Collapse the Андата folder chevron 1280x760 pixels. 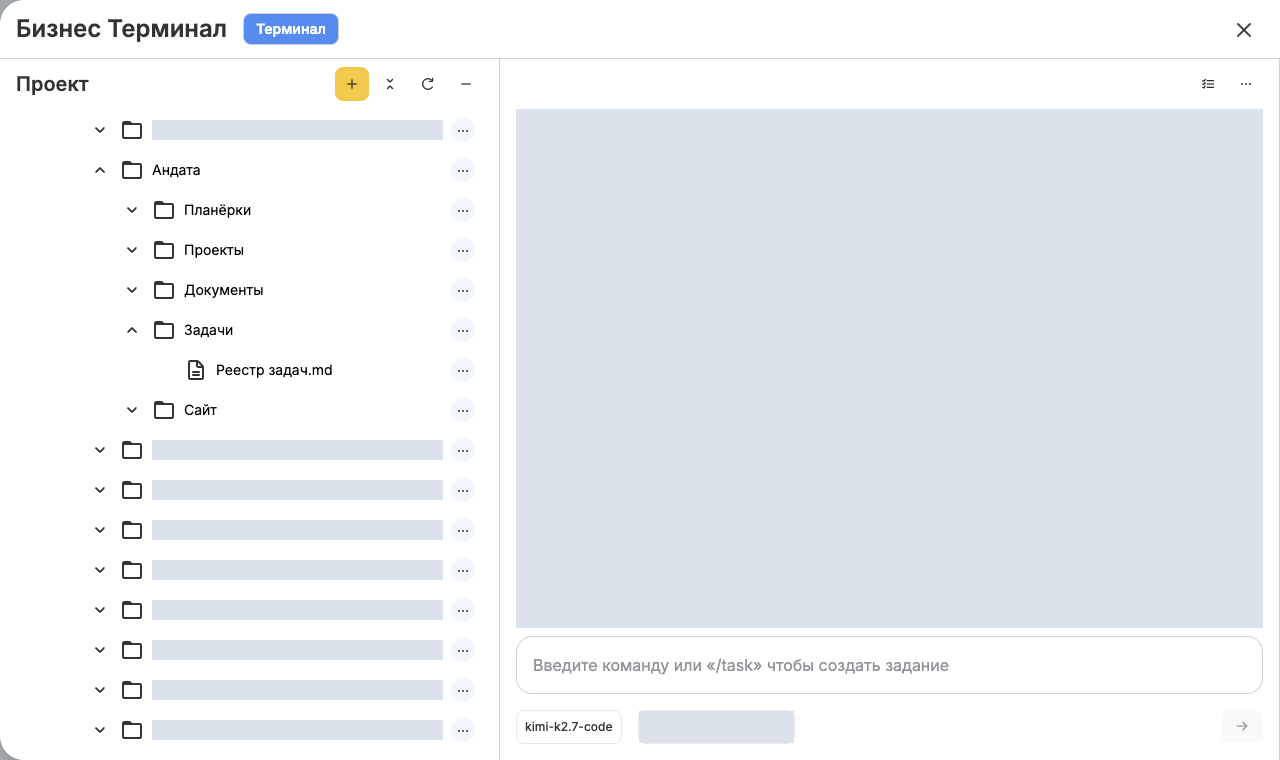click(100, 170)
